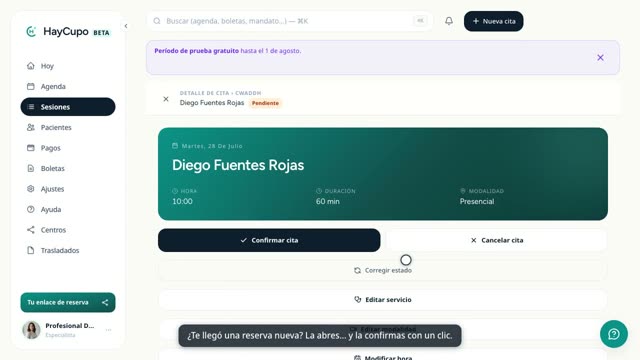Image resolution: width=640 pixels, height=360 pixels.
Task: Click the Pagos card icon
Action: coord(31,148)
